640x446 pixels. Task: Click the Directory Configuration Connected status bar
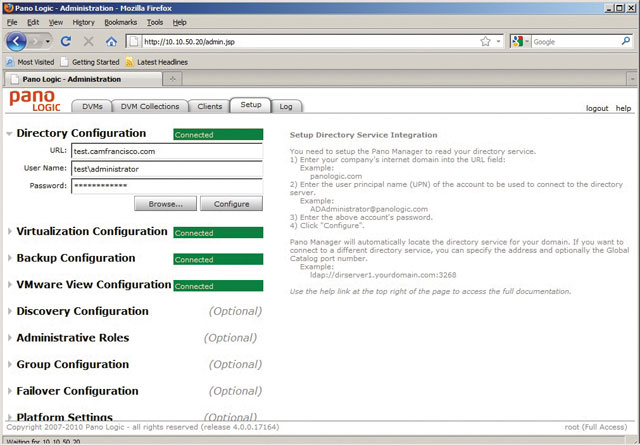coord(218,135)
